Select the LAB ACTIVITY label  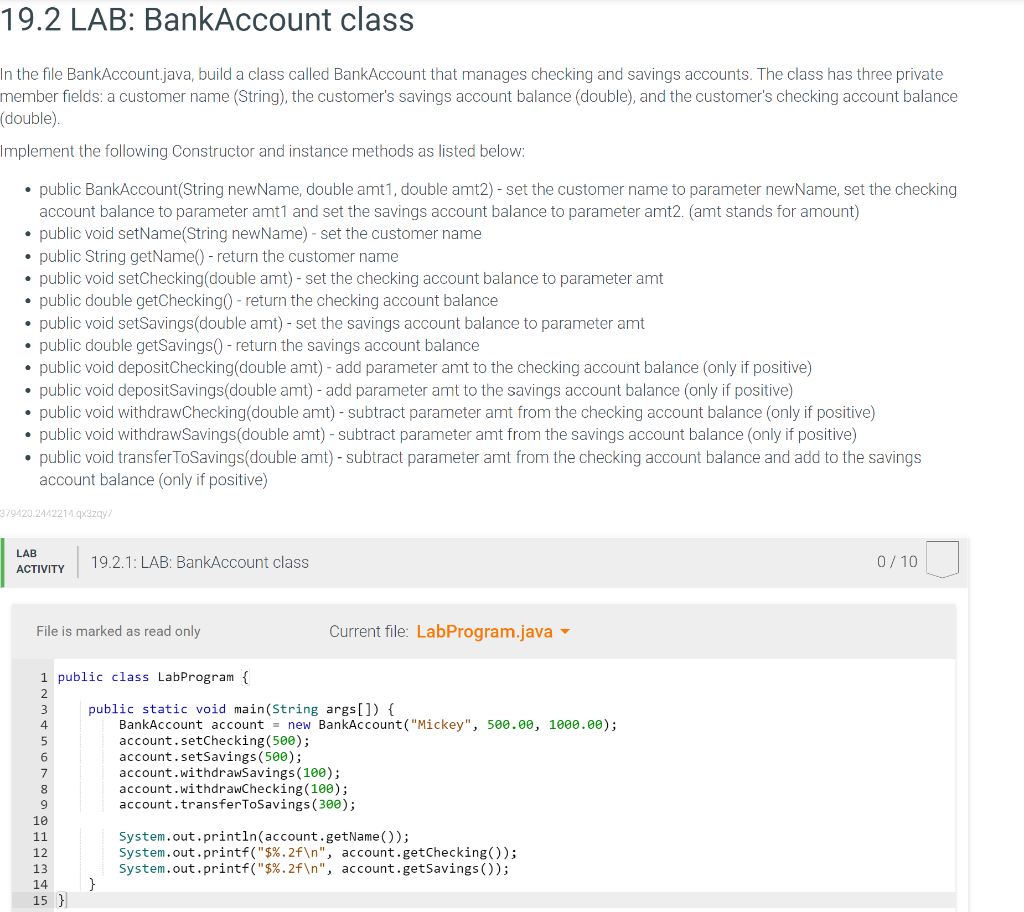coord(40,561)
